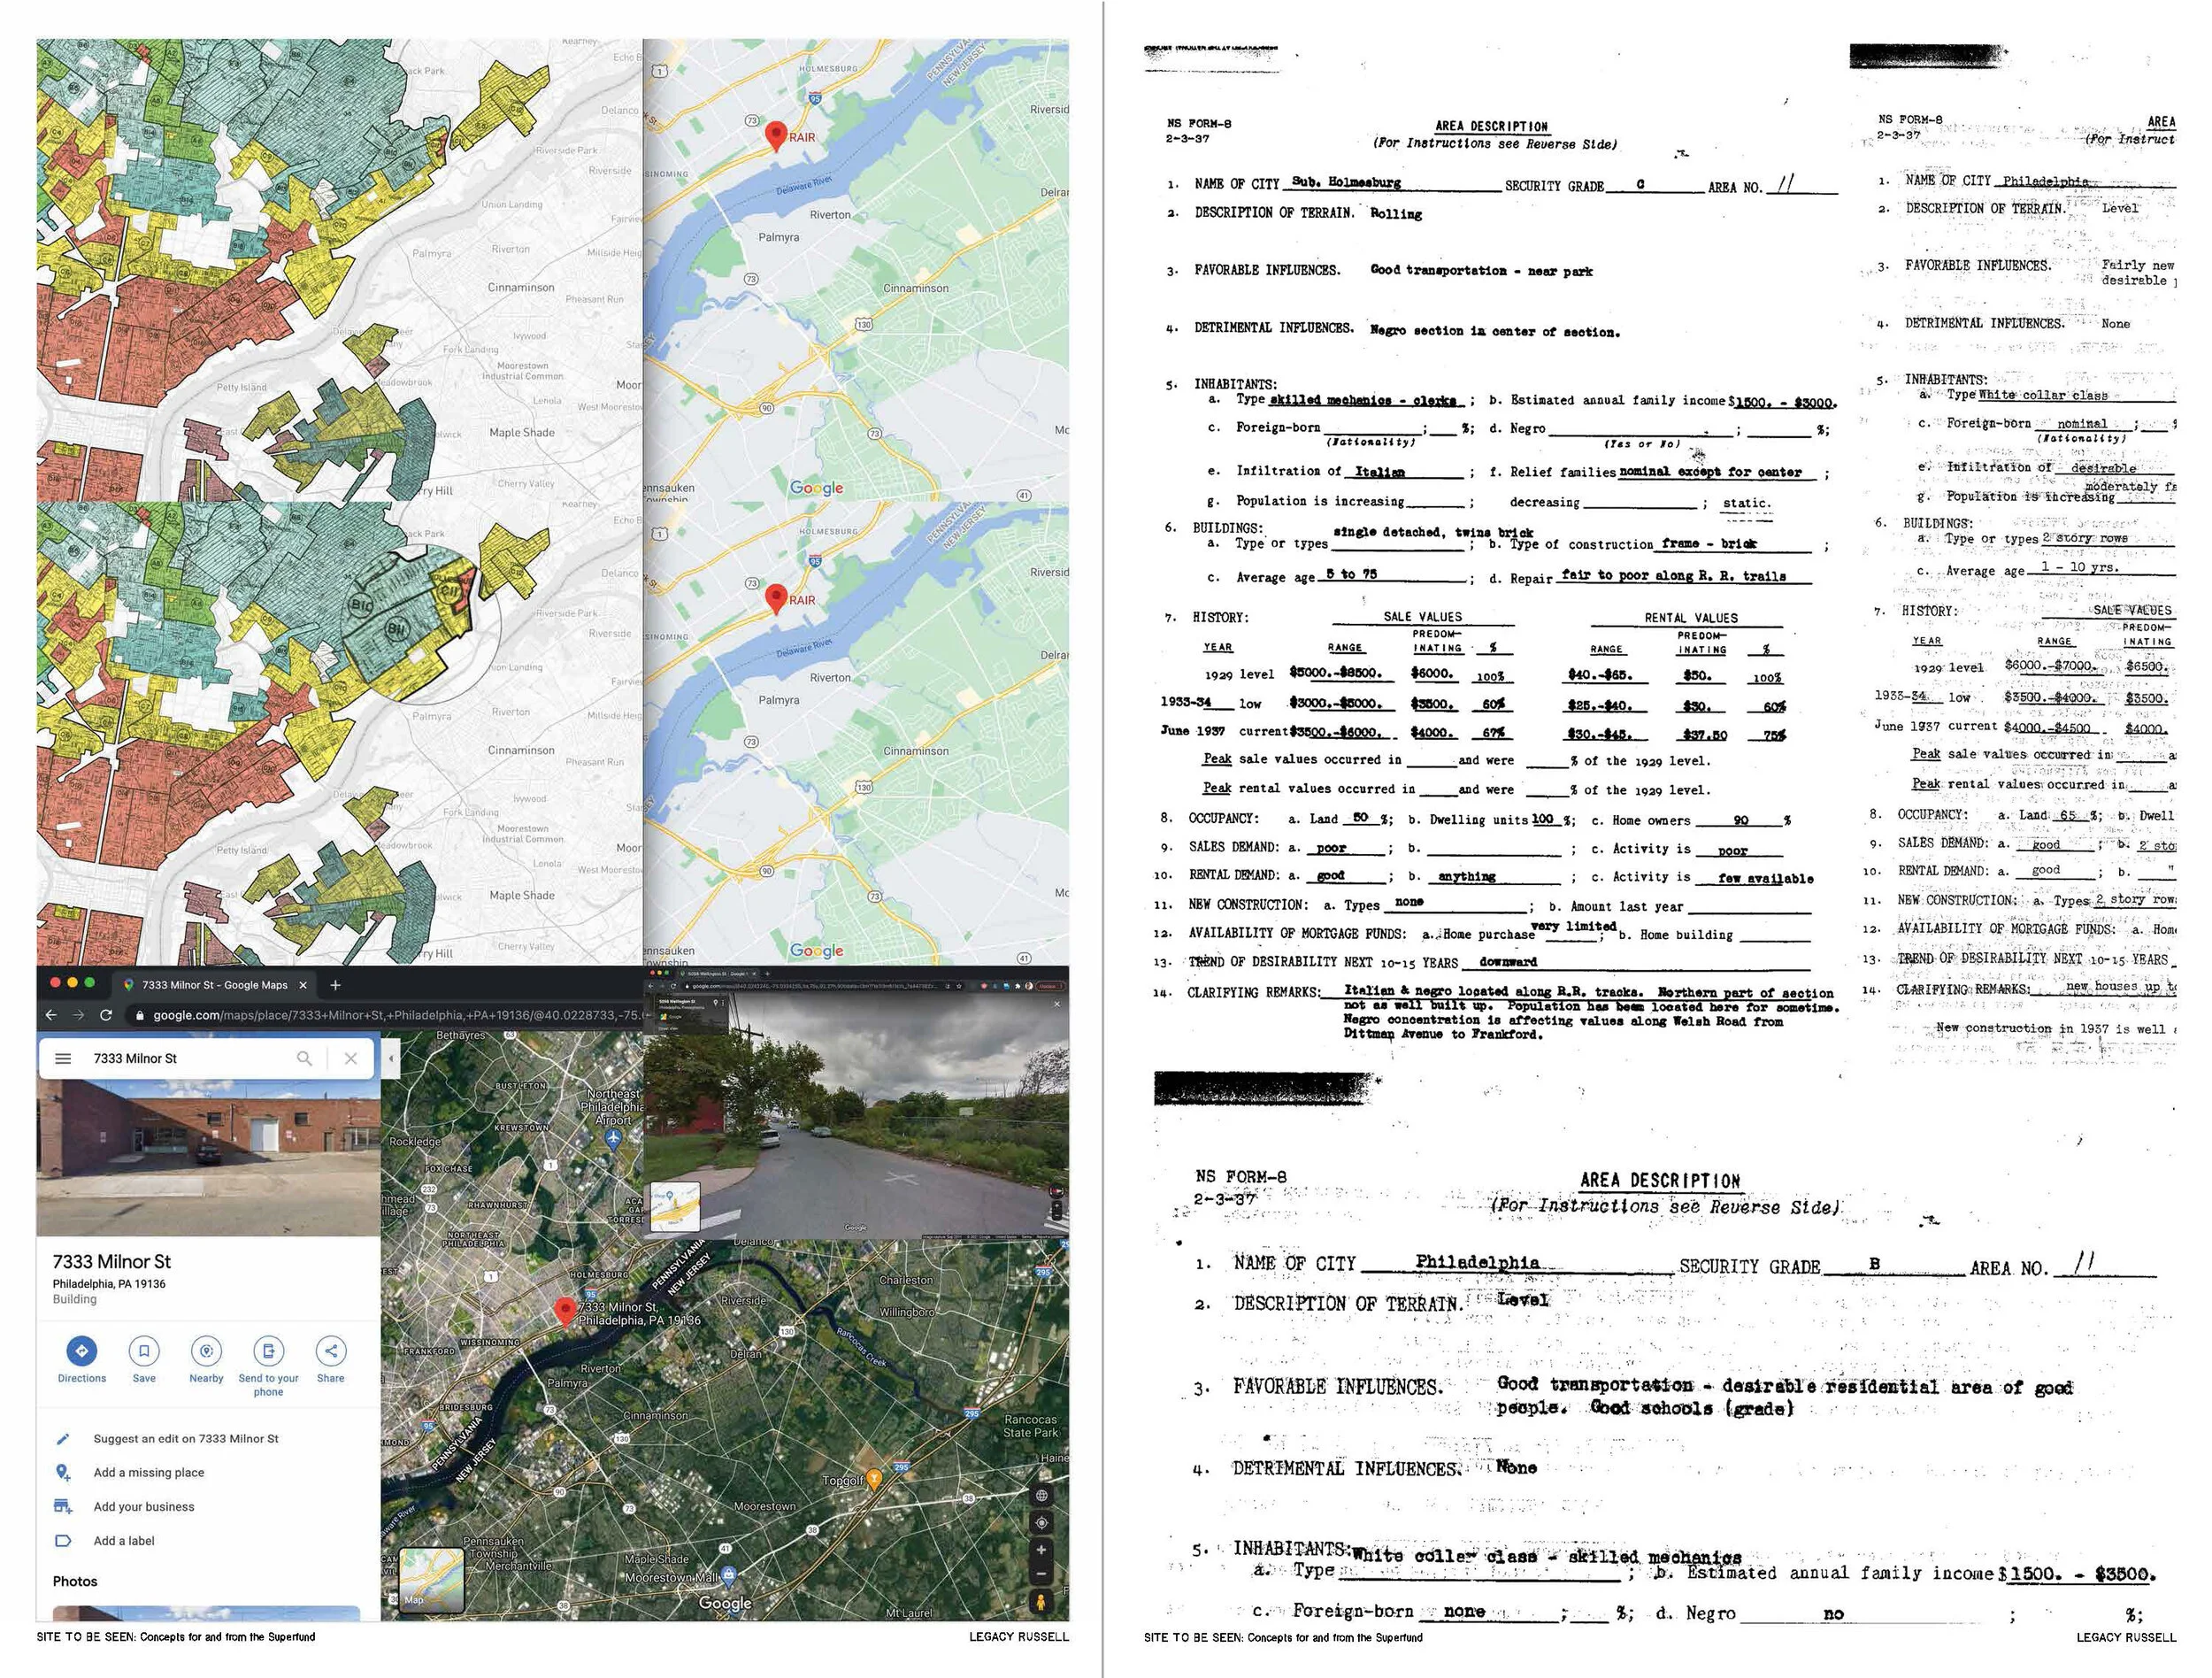Collapse the side panel arrow

pyautogui.click(x=391, y=1058)
